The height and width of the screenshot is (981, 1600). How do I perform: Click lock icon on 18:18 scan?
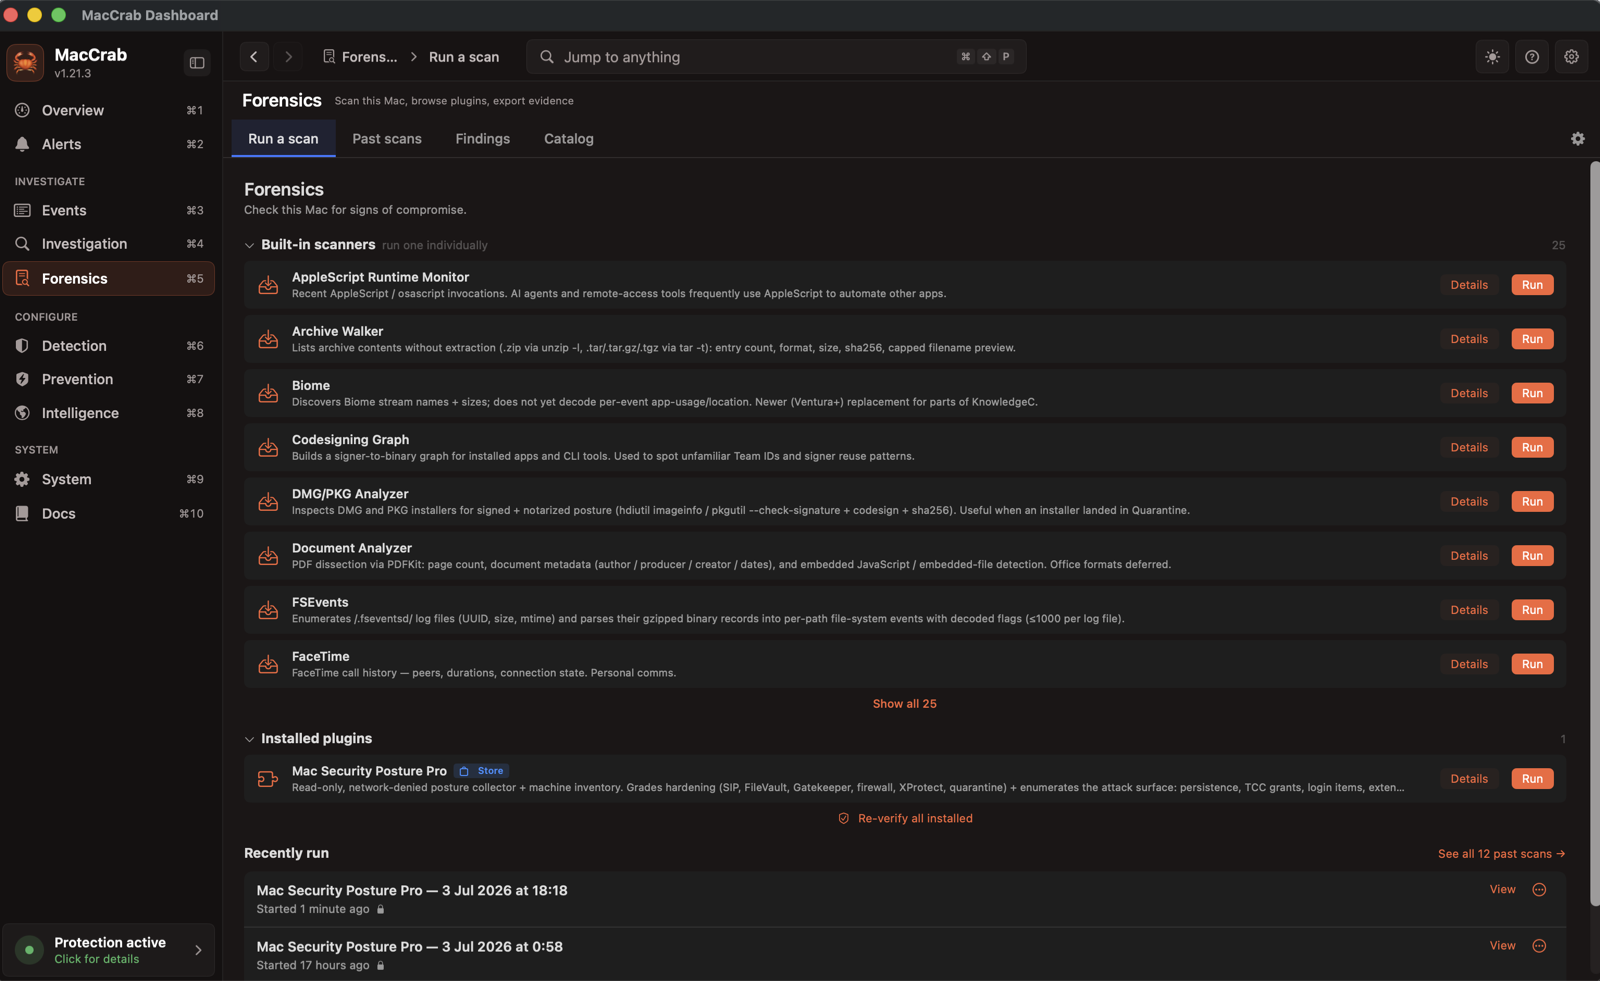[380, 909]
